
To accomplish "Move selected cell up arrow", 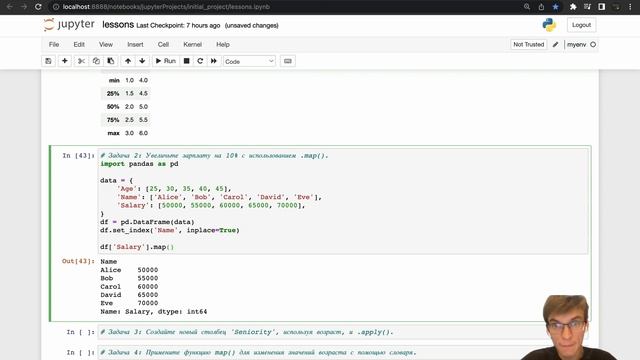I will pos(128,61).
